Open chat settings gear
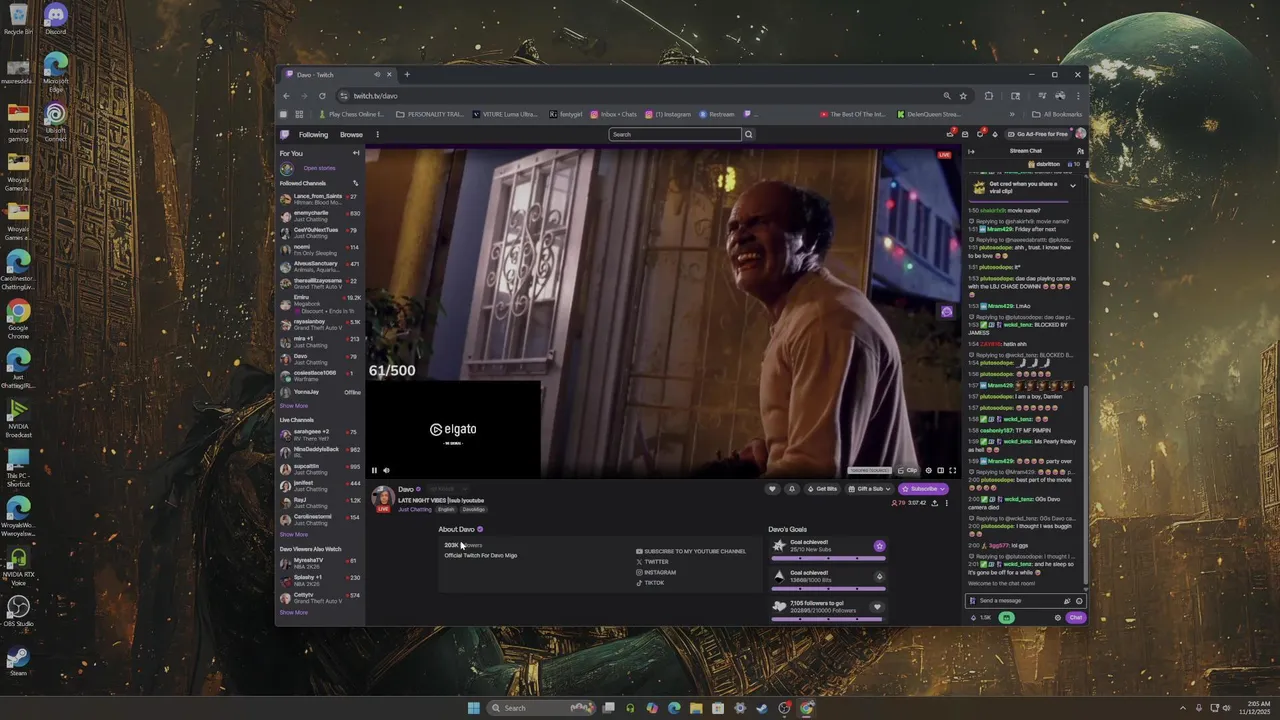Viewport: 1280px width, 720px height. click(x=1058, y=618)
